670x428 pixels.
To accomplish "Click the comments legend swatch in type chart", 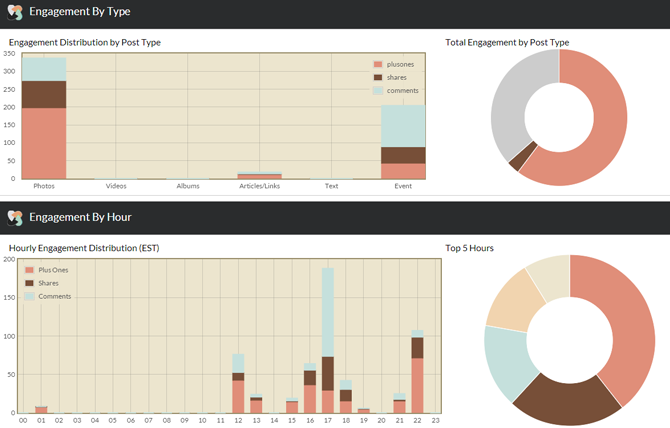I will click(x=378, y=91).
